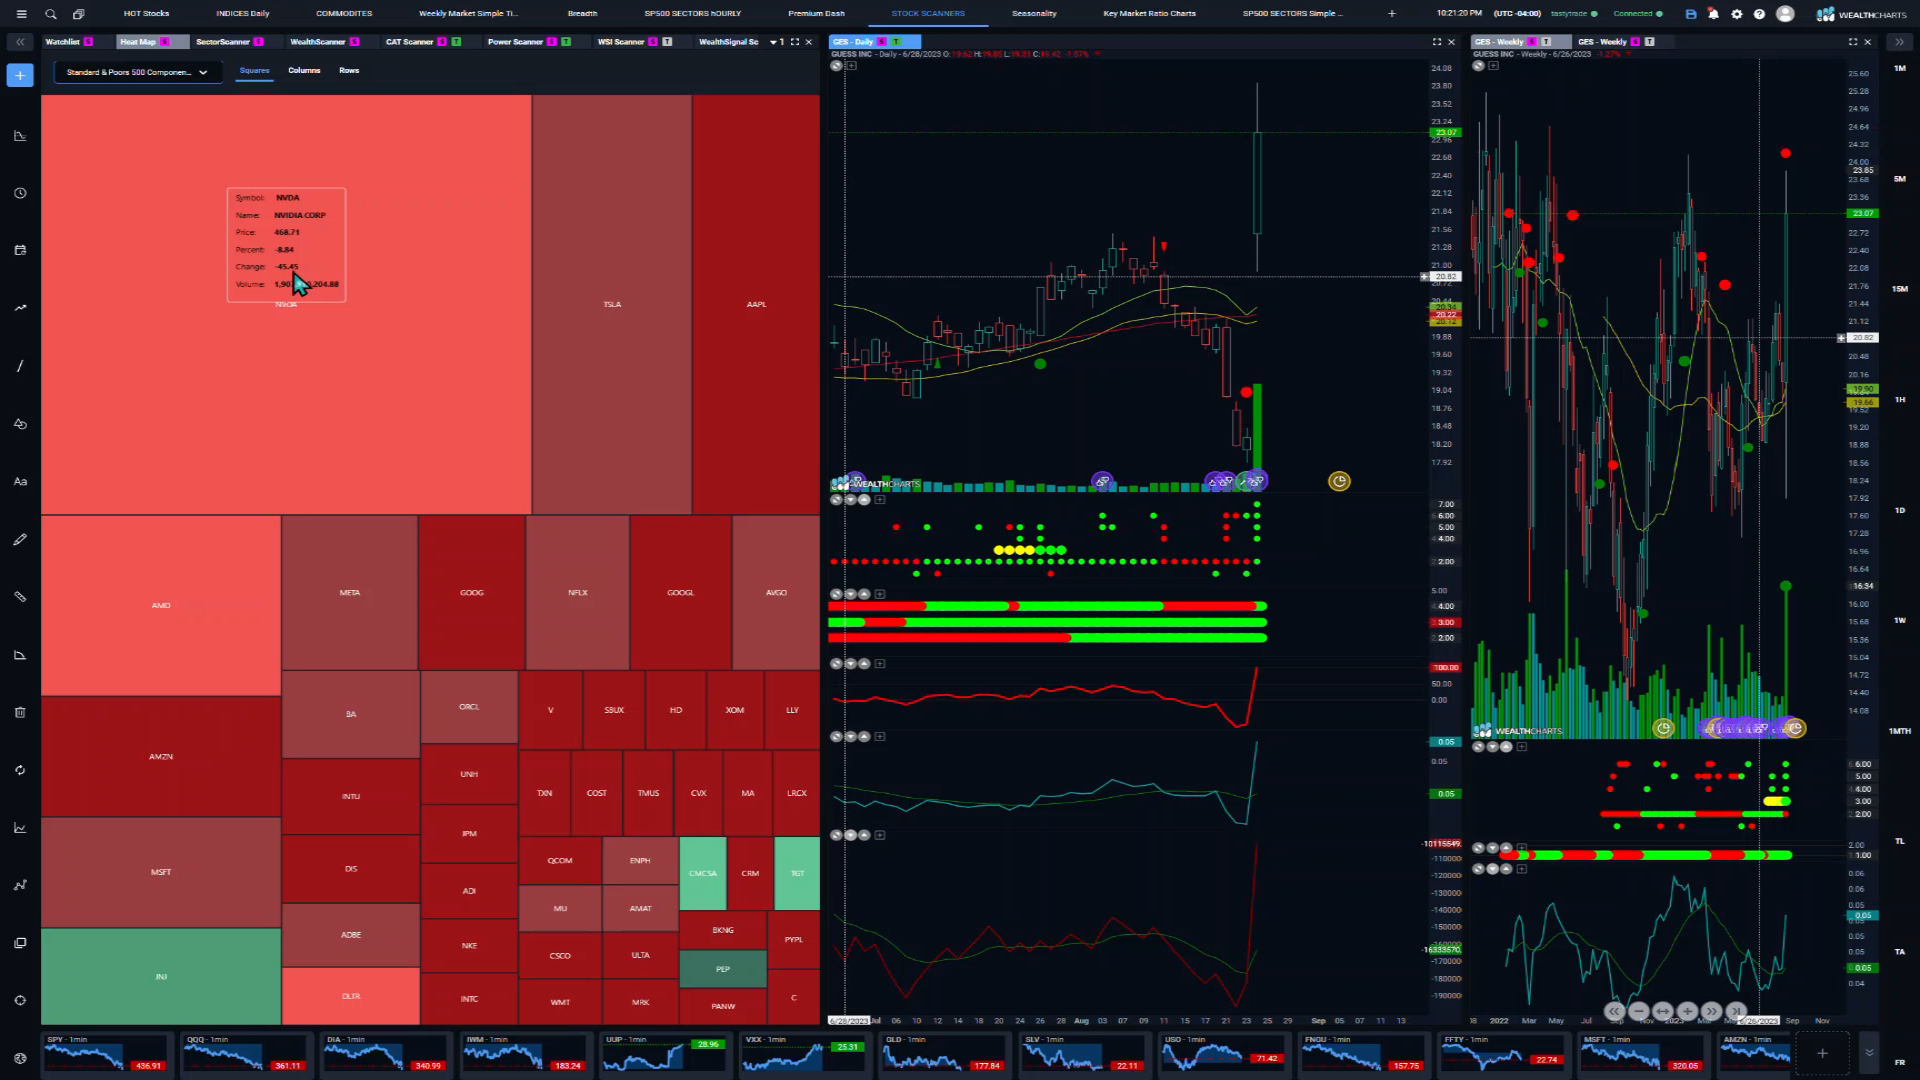Click the TSLA heat map tile

[x=612, y=304]
